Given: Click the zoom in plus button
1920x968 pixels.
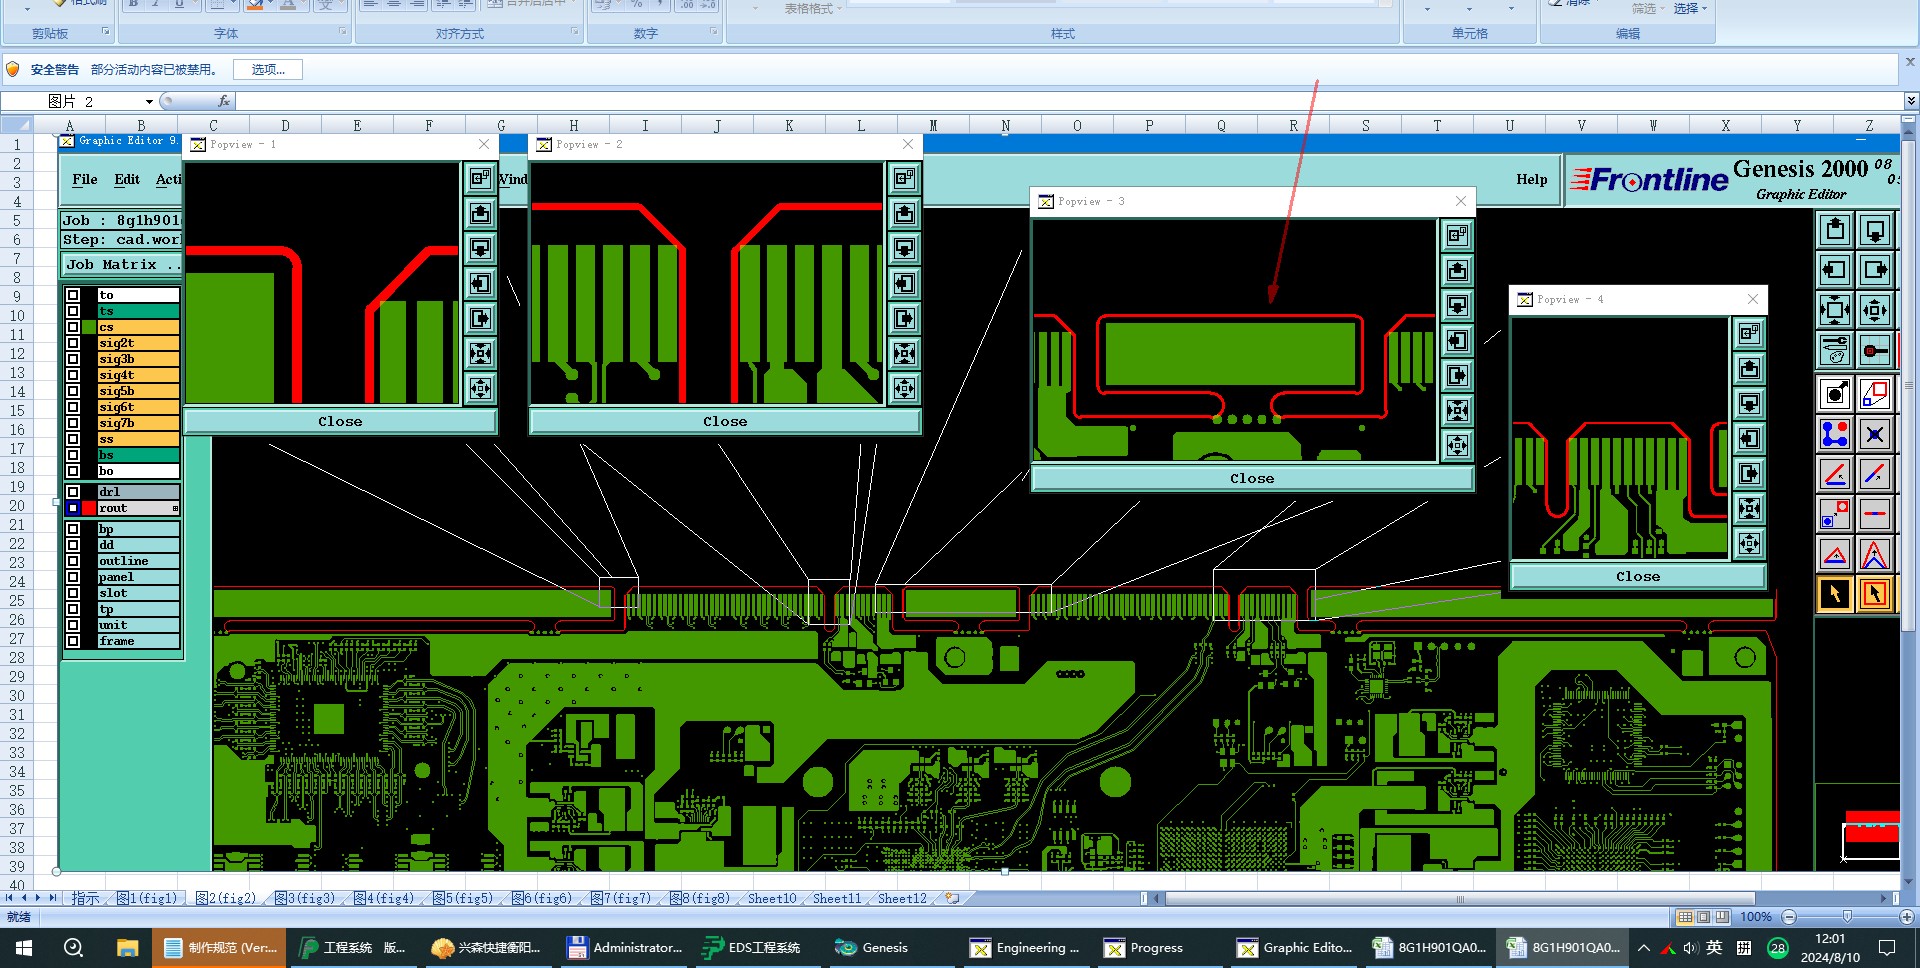Looking at the screenshot, I should click(x=1907, y=917).
